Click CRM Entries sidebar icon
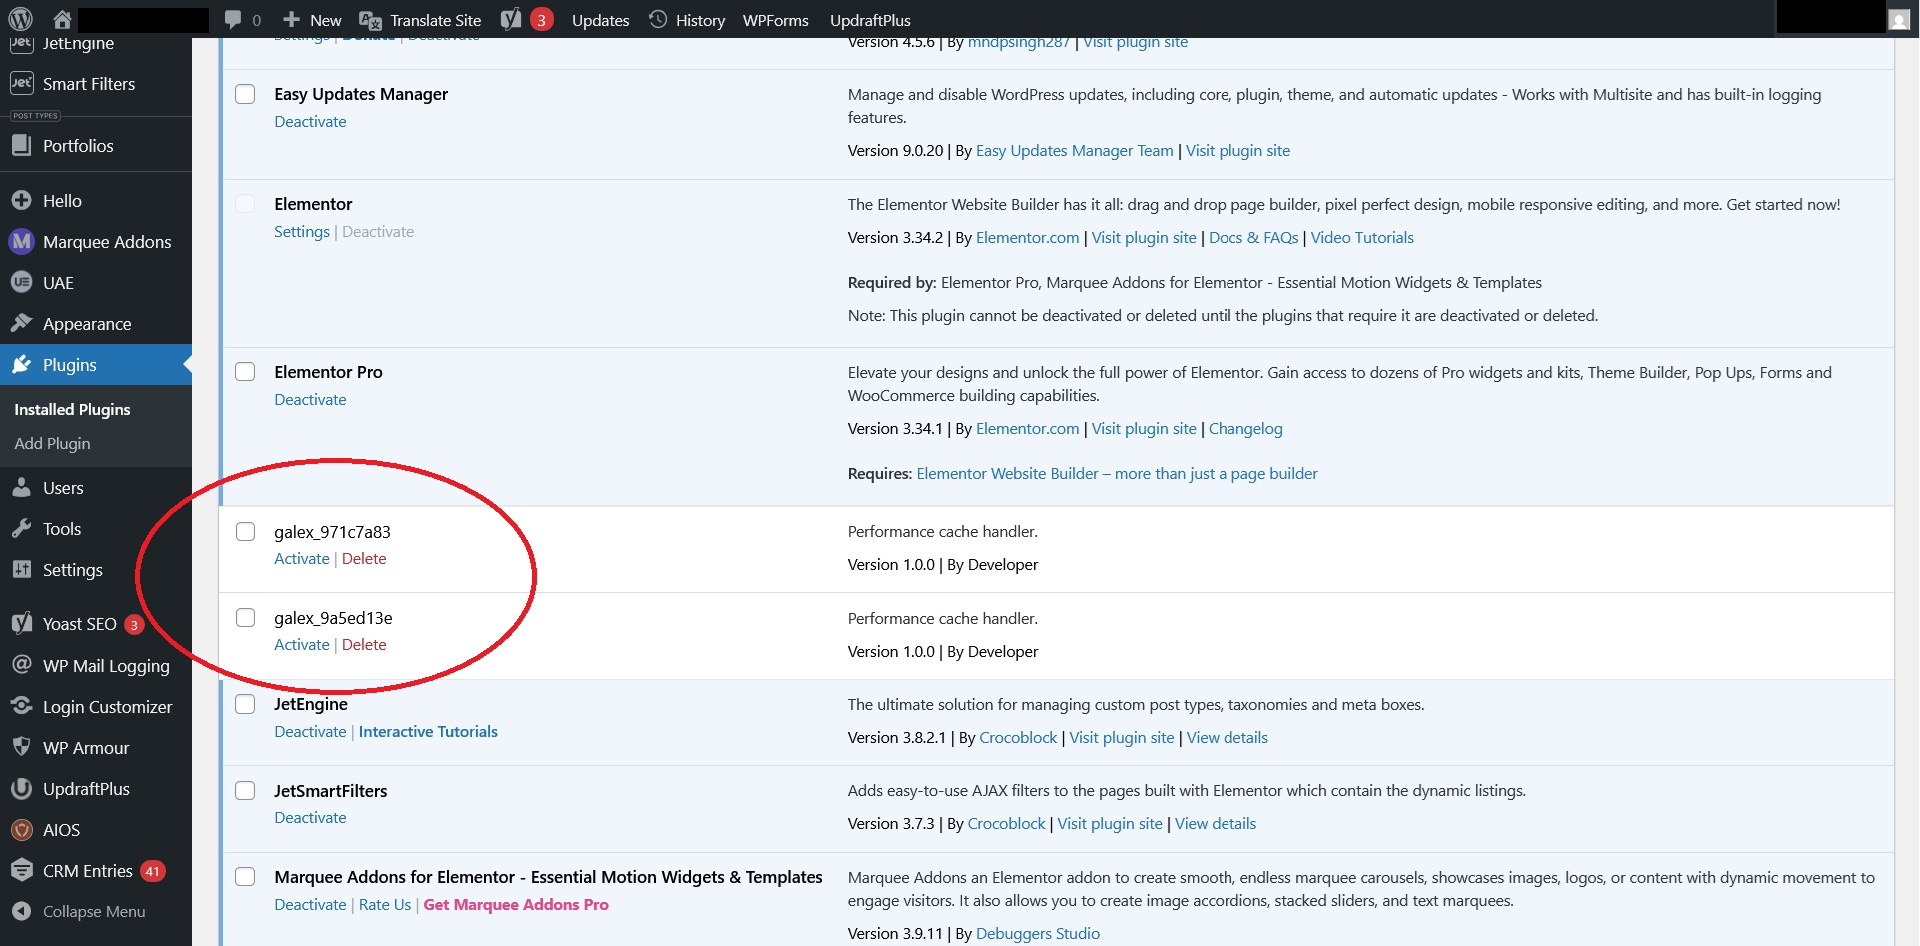The image size is (1920, 946). [22, 871]
